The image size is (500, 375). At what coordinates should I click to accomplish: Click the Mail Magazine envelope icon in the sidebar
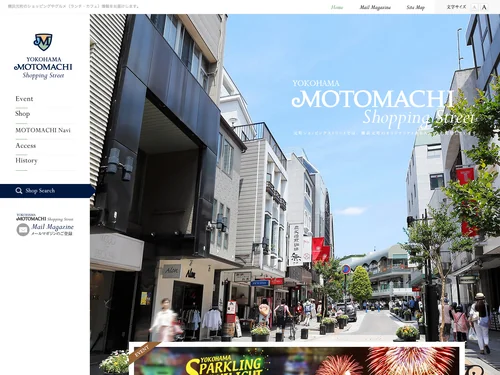coord(23,230)
